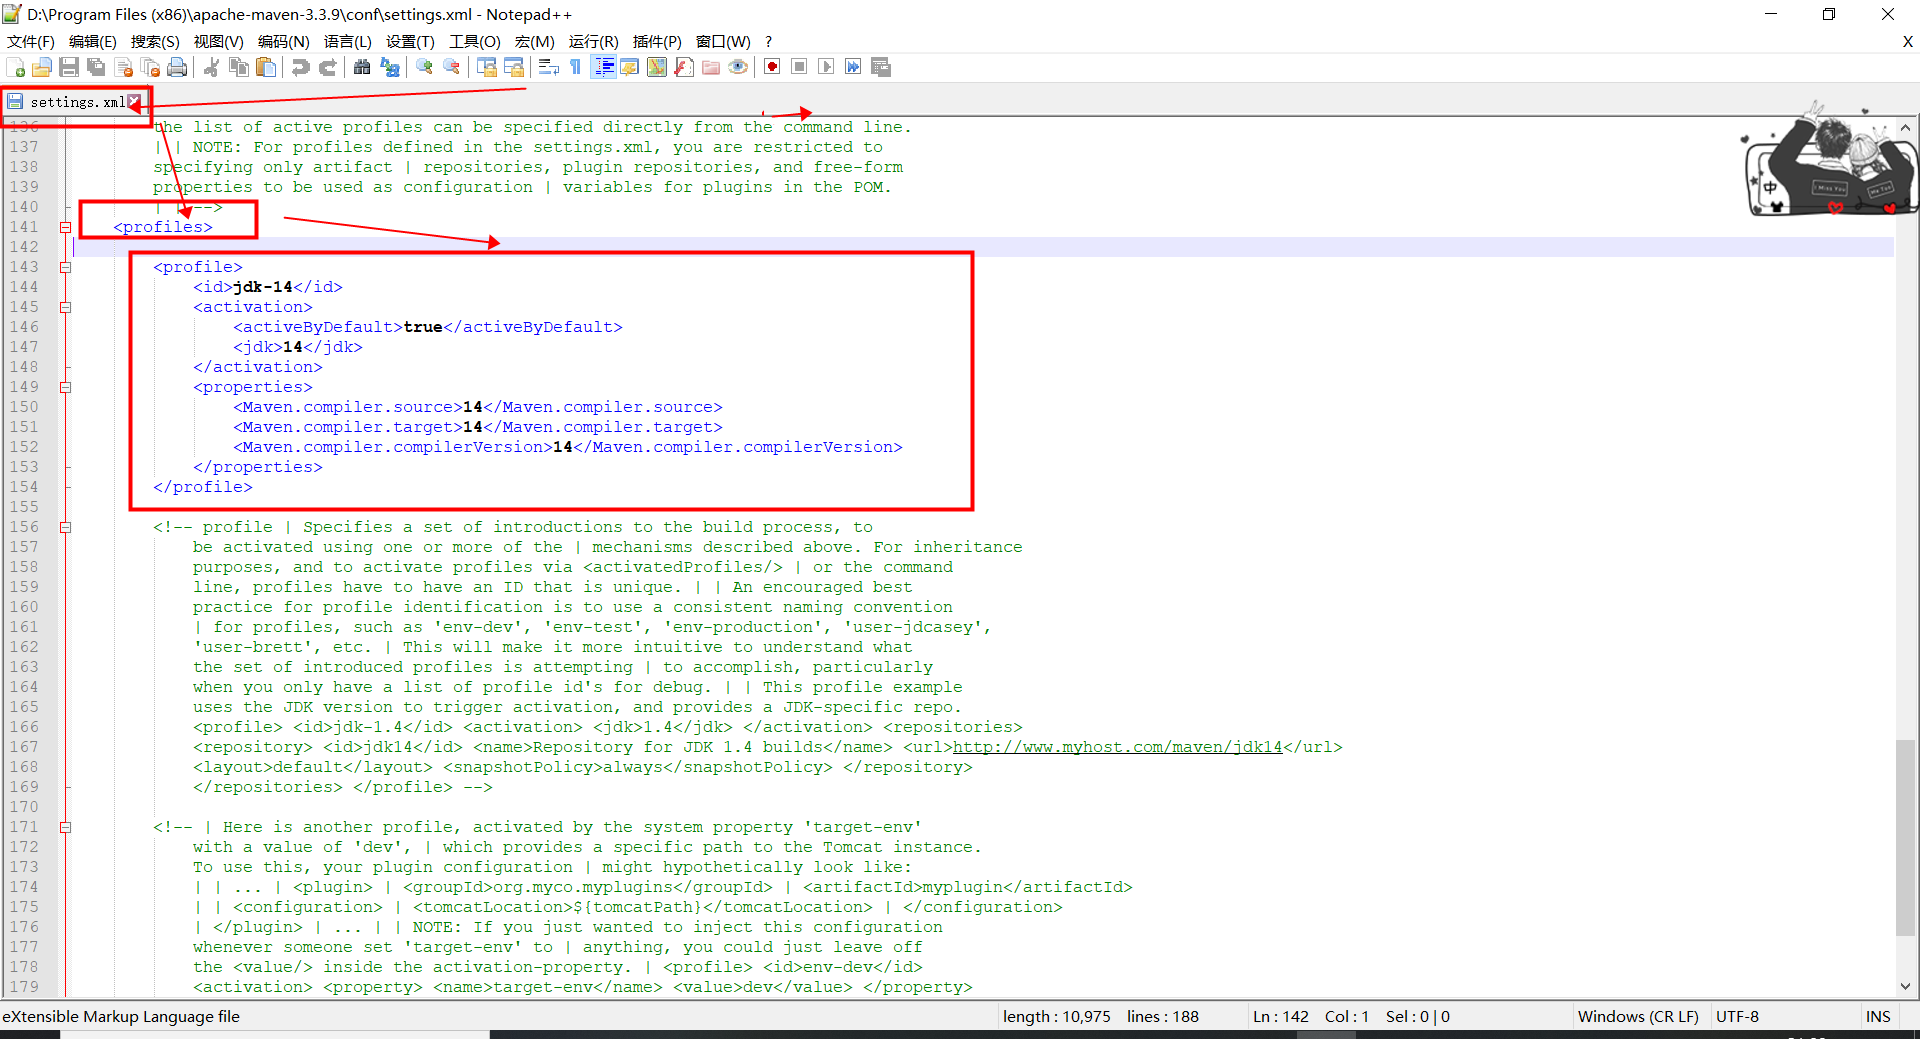Zoom in using the magnifier plus icon

click(425, 67)
